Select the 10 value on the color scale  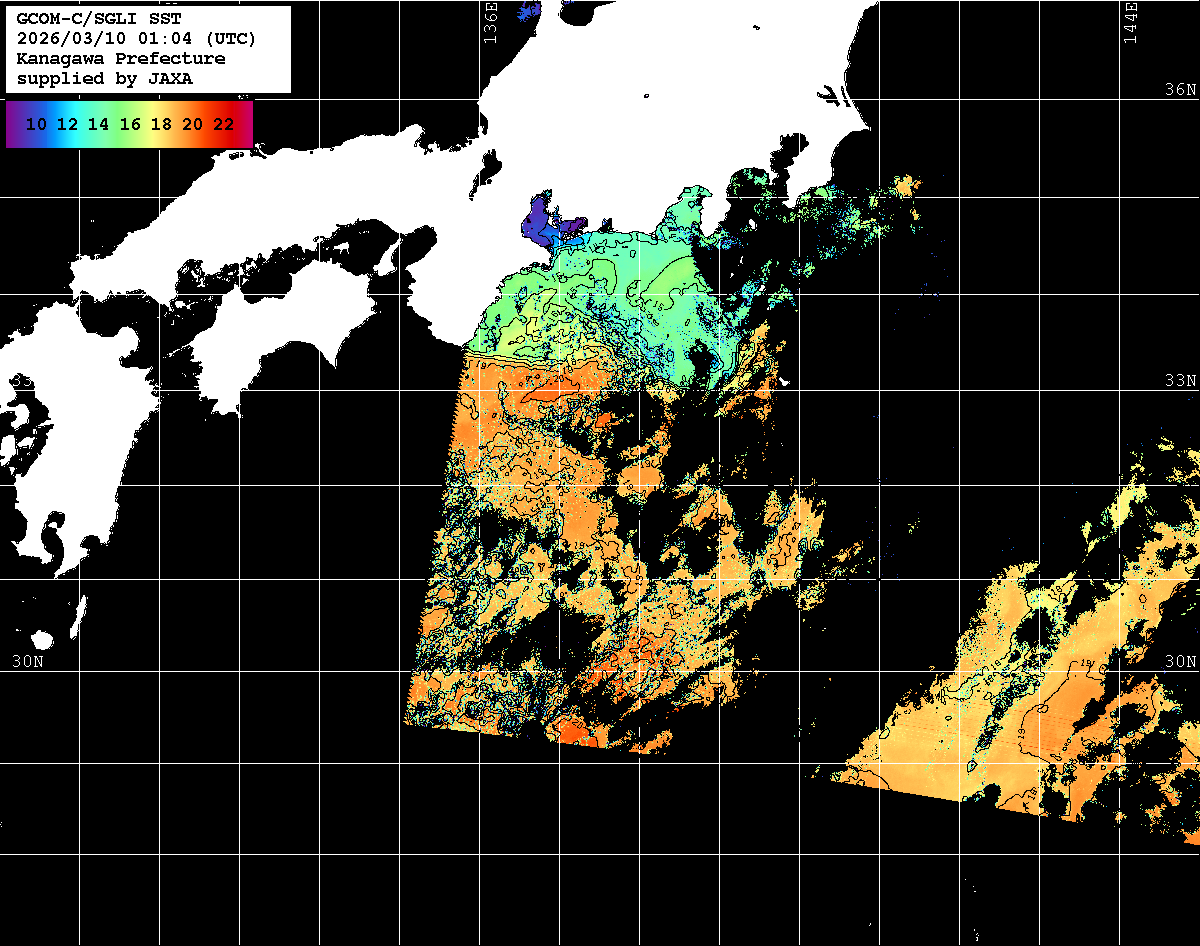click(36, 124)
